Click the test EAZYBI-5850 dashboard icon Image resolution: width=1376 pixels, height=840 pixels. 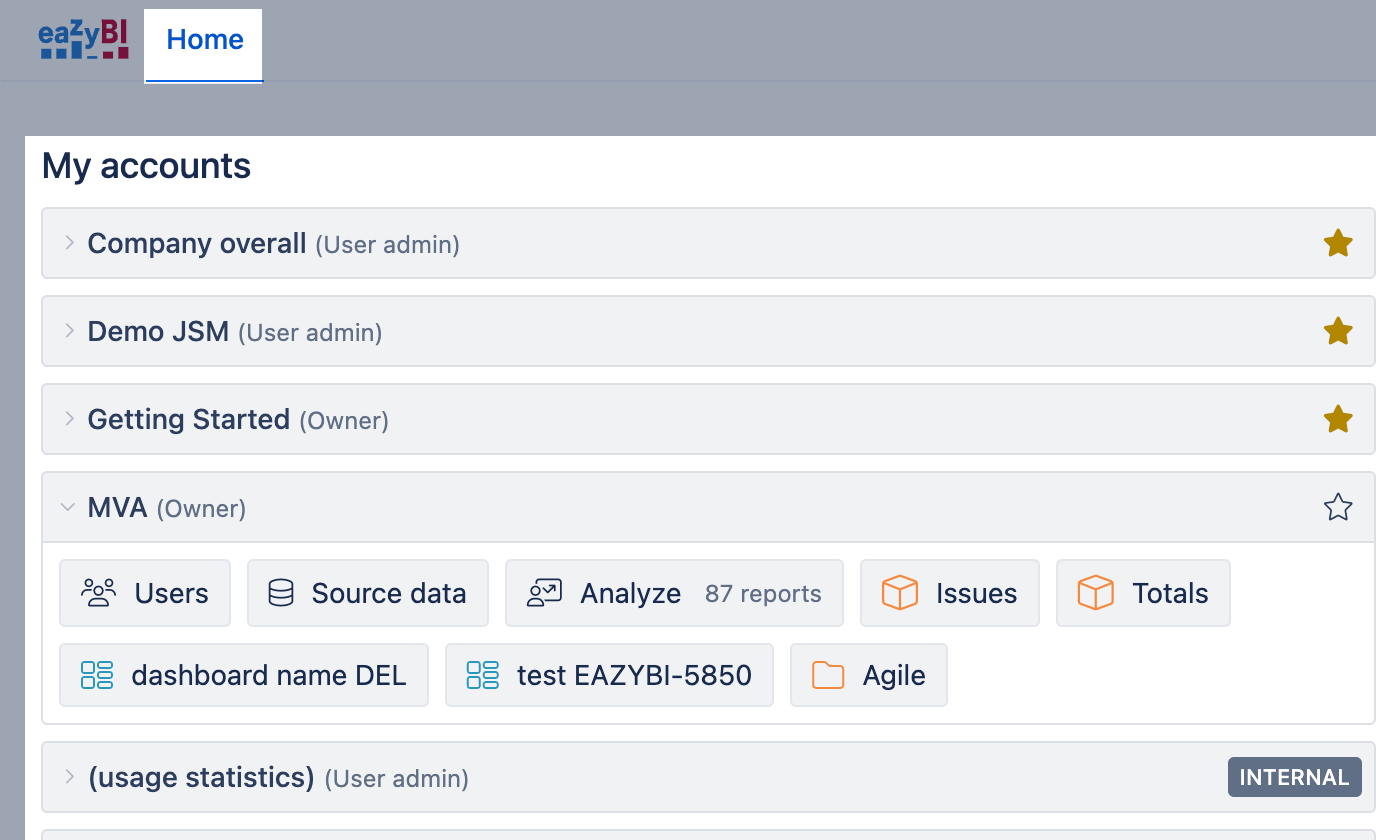pos(483,675)
